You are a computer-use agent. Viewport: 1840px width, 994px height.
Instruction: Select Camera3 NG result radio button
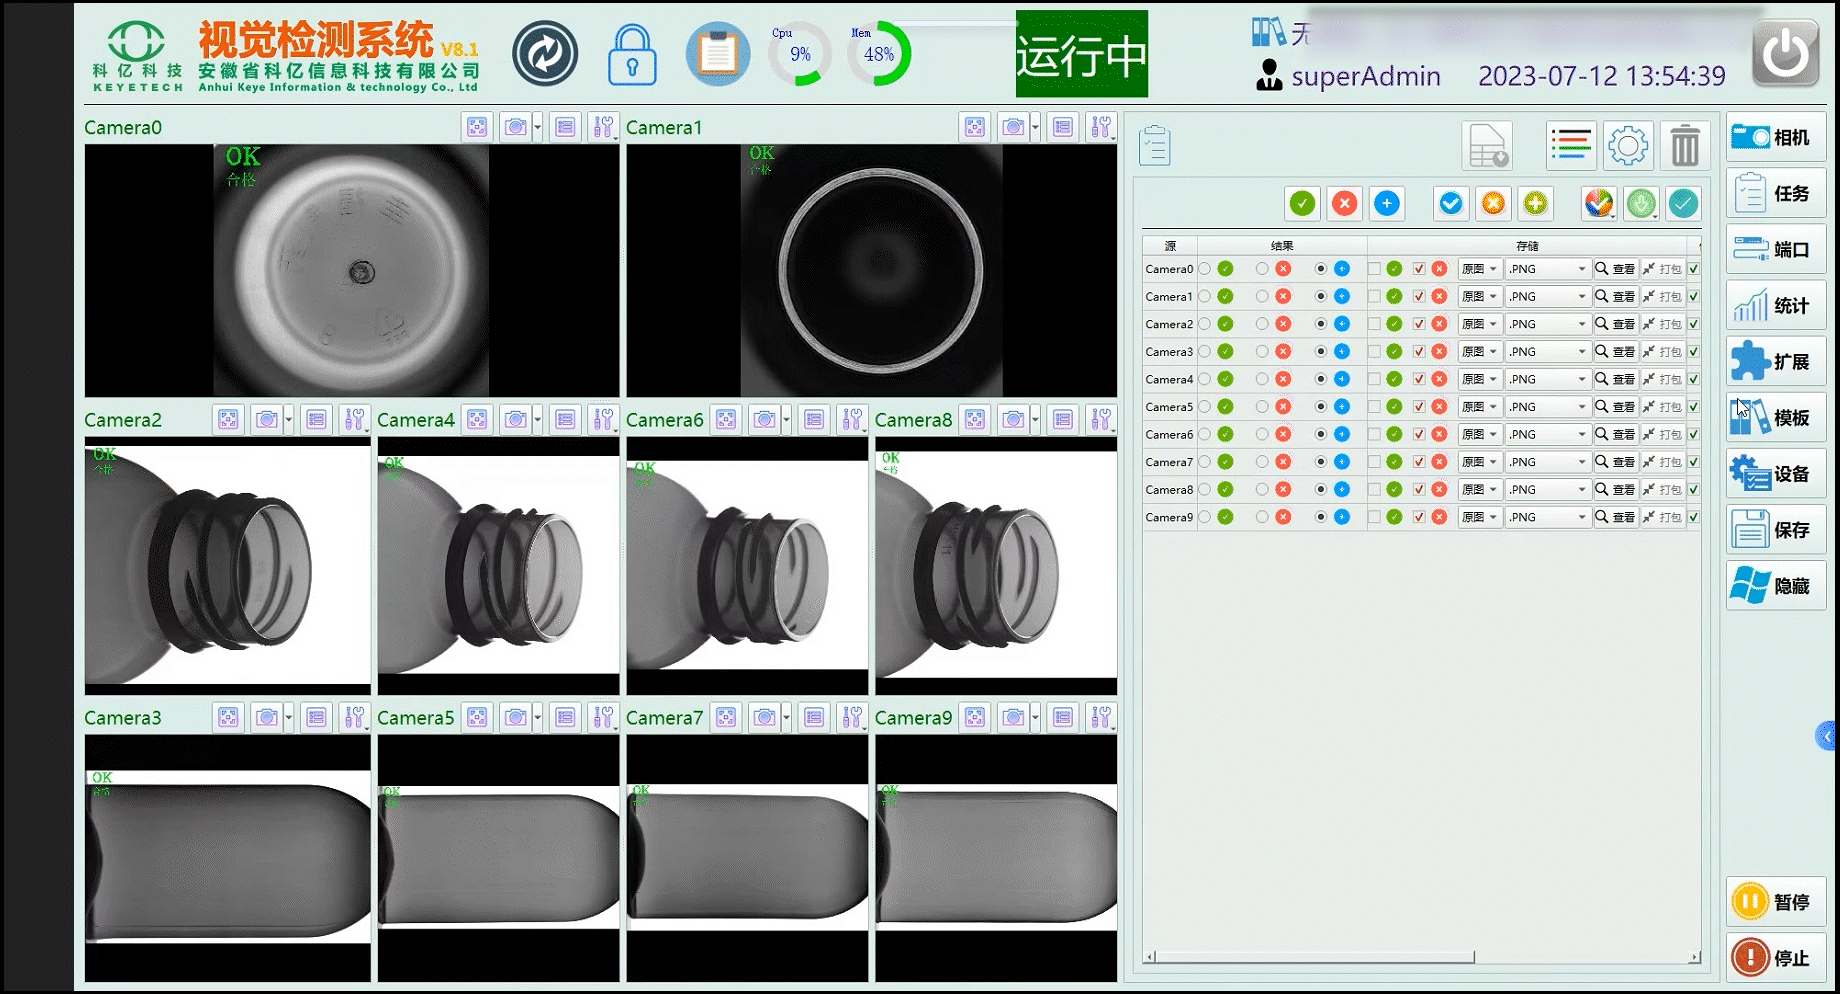[x=1262, y=352]
